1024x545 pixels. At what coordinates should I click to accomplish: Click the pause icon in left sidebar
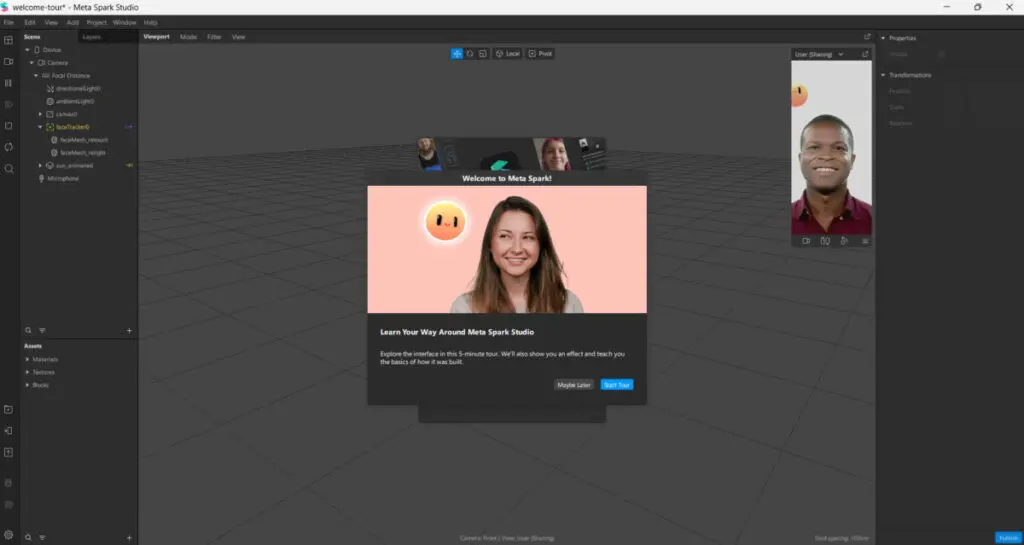point(8,83)
